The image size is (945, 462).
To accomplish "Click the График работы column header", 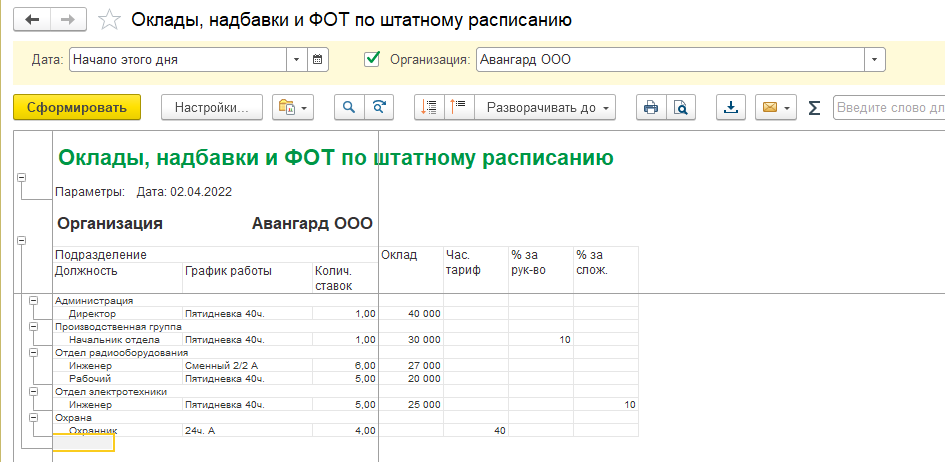I will click(247, 278).
